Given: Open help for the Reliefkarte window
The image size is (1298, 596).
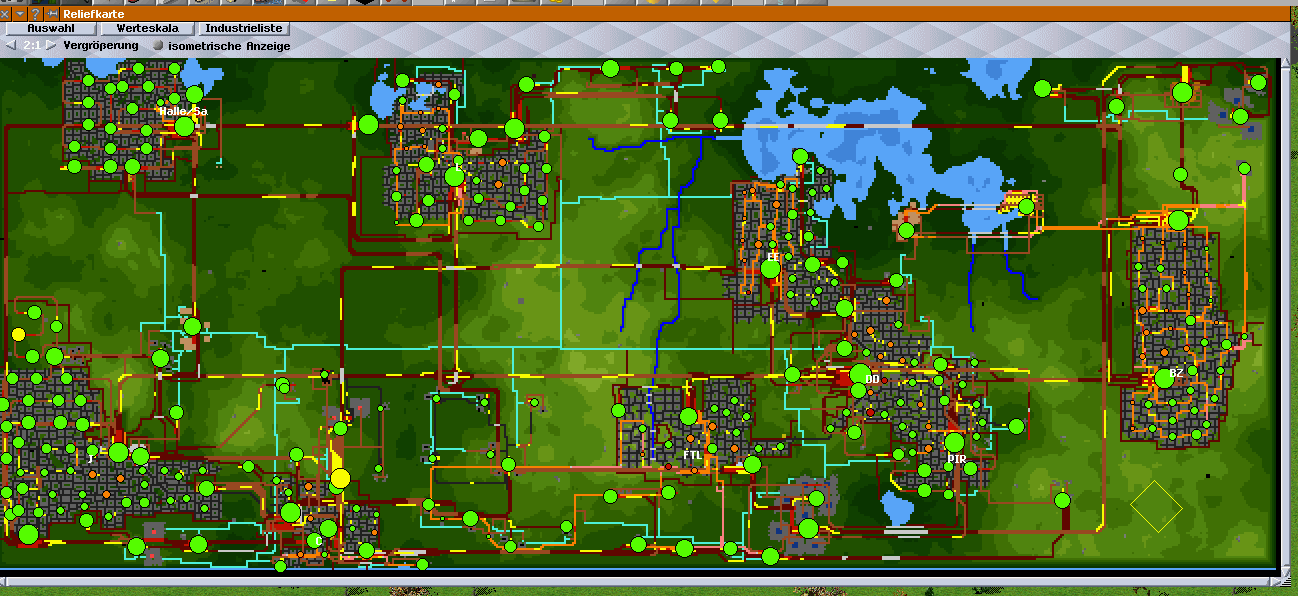Looking at the screenshot, I should [36, 14].
